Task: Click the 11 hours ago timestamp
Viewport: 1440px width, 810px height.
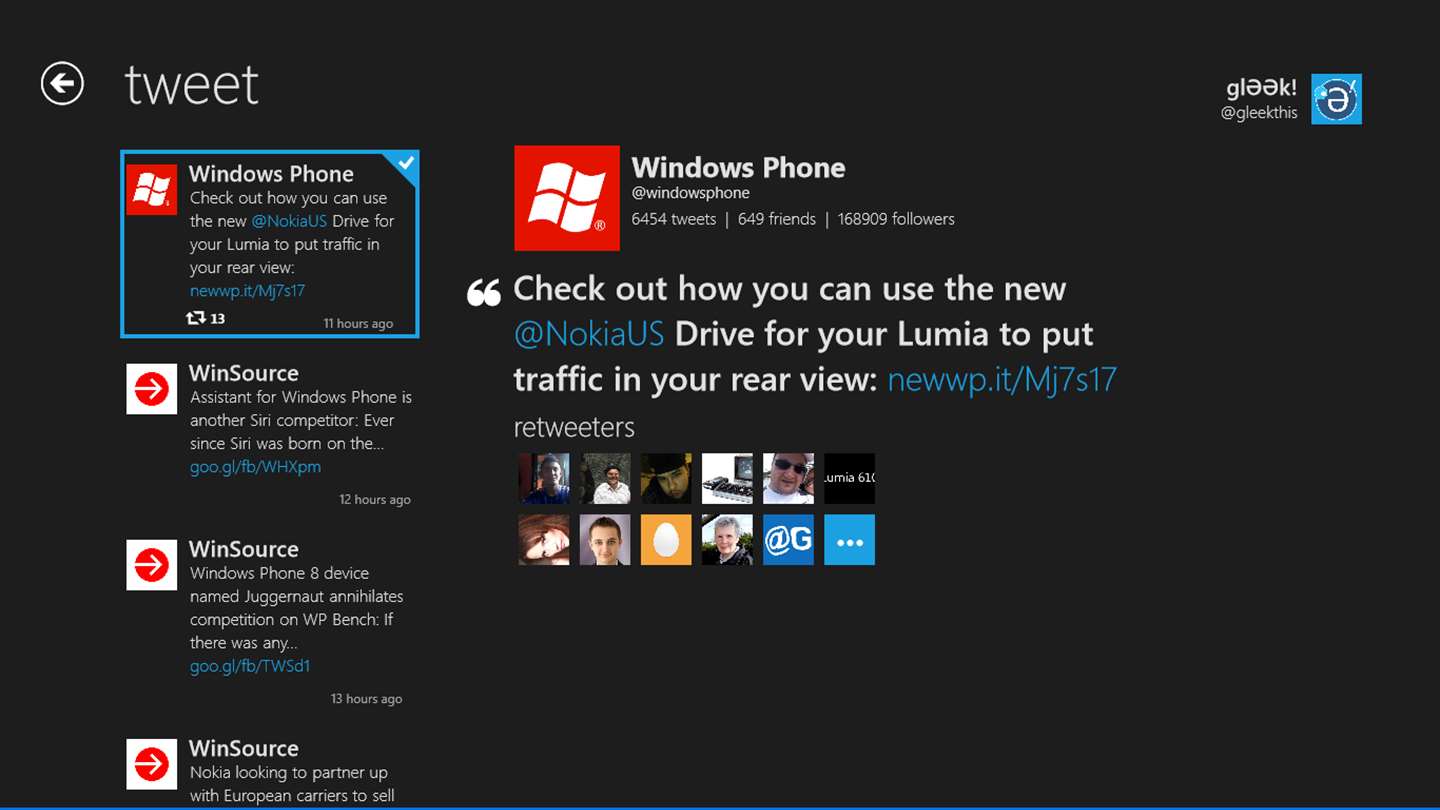Action: [358, 324]
